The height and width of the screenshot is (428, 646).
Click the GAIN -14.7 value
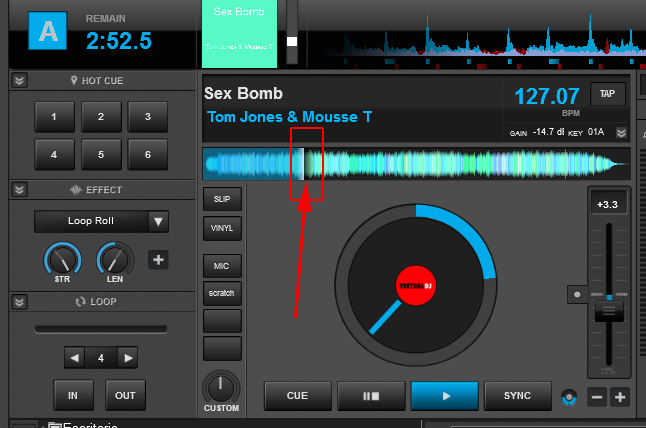point(548,132)
